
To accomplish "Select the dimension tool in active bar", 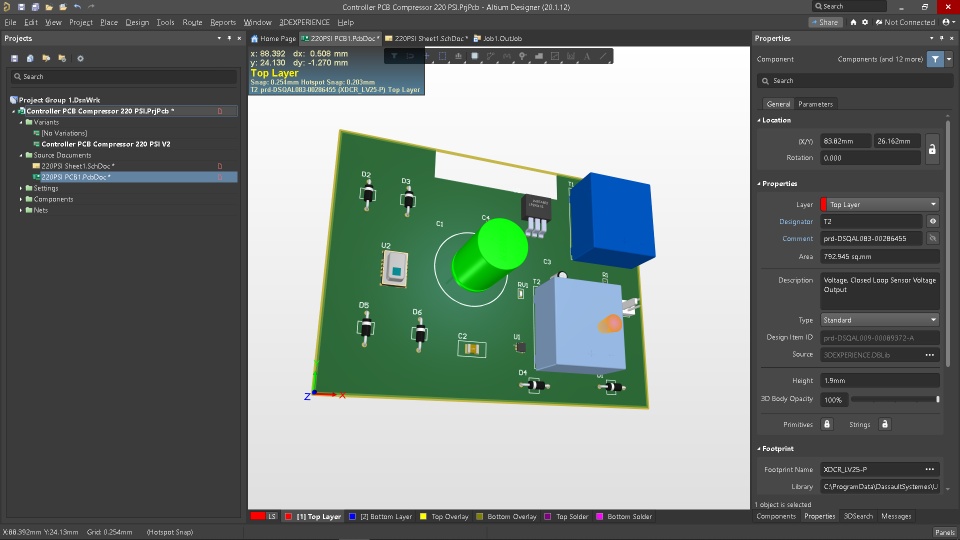I will point(555,56).
